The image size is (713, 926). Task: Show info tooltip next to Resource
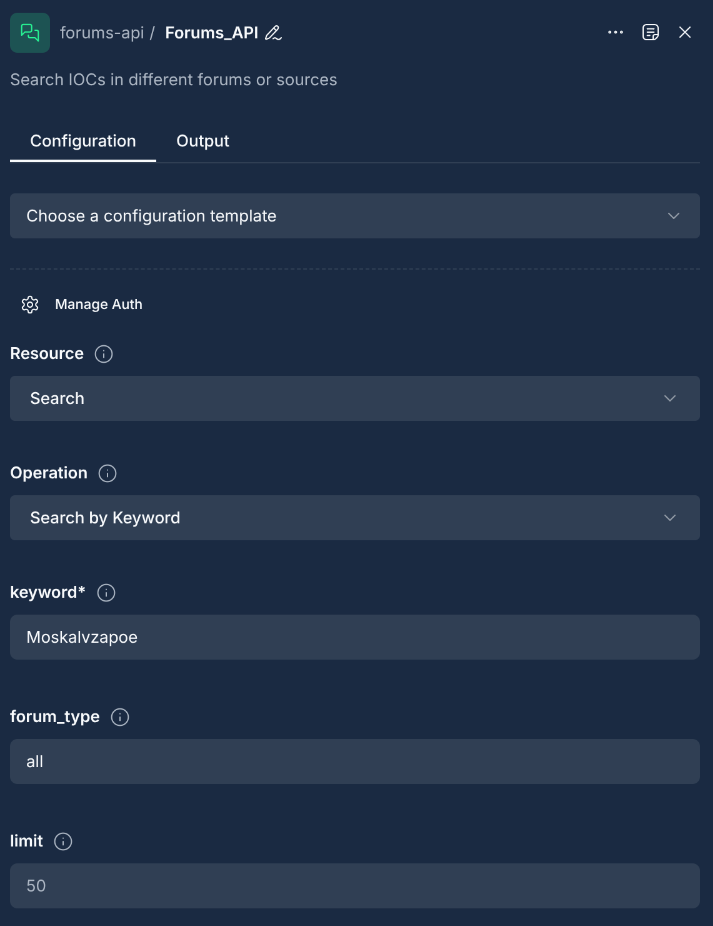tap(103, 354)
